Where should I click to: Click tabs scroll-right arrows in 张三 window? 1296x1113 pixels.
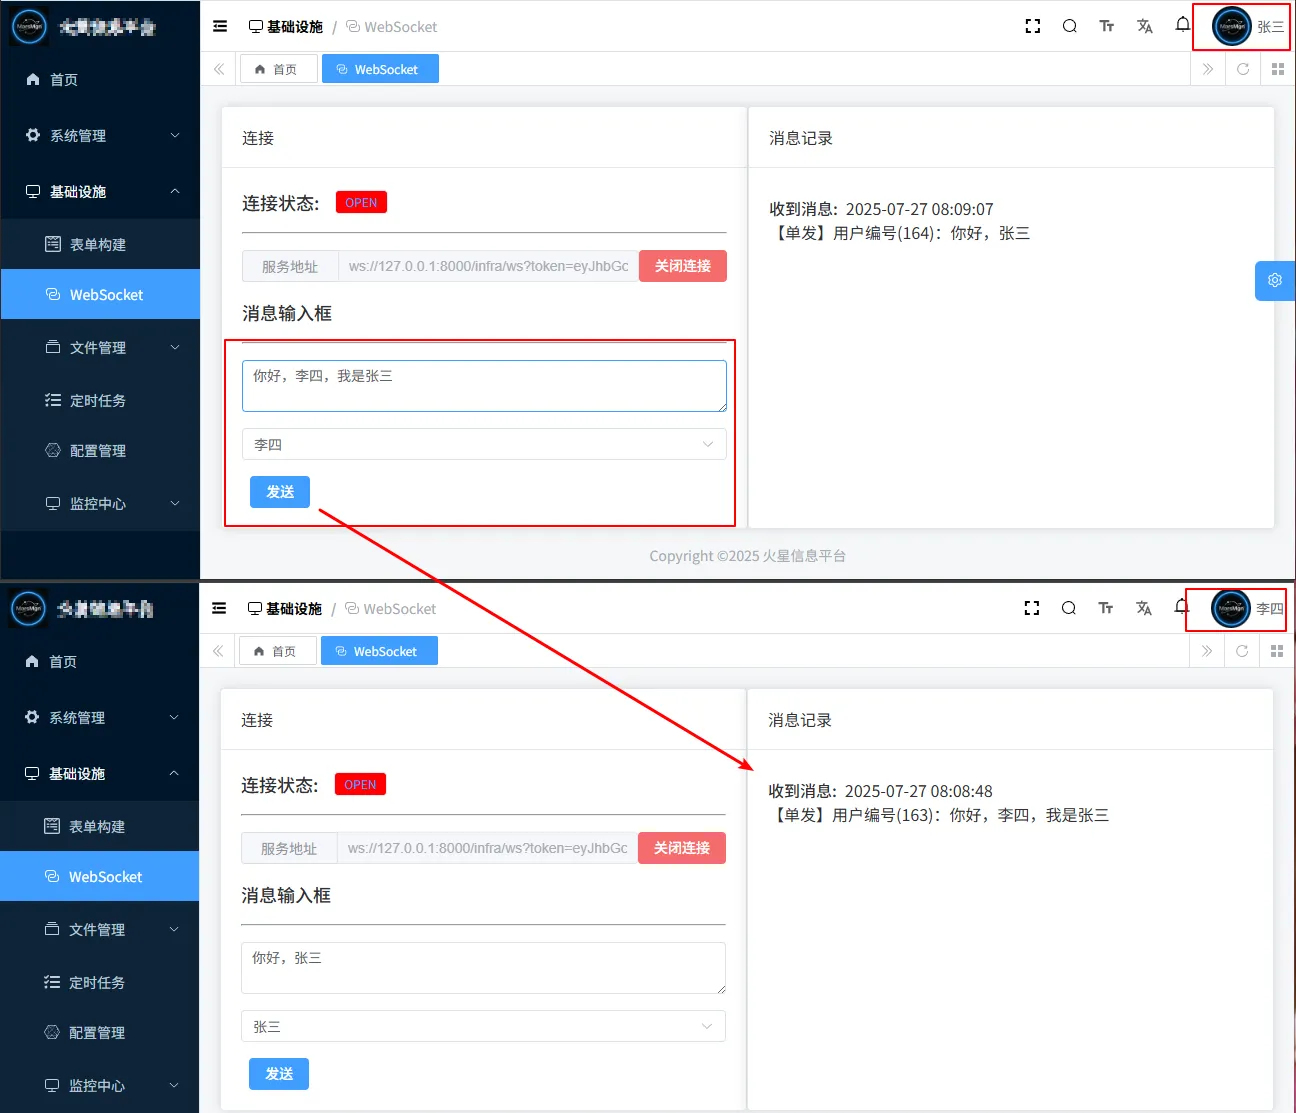pyautogui.click(x=1207, y=69)
